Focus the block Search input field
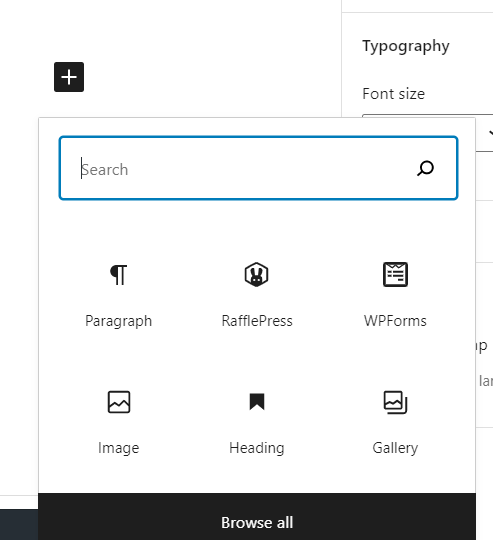Viewport: 493px width, 540px height. 258,168
